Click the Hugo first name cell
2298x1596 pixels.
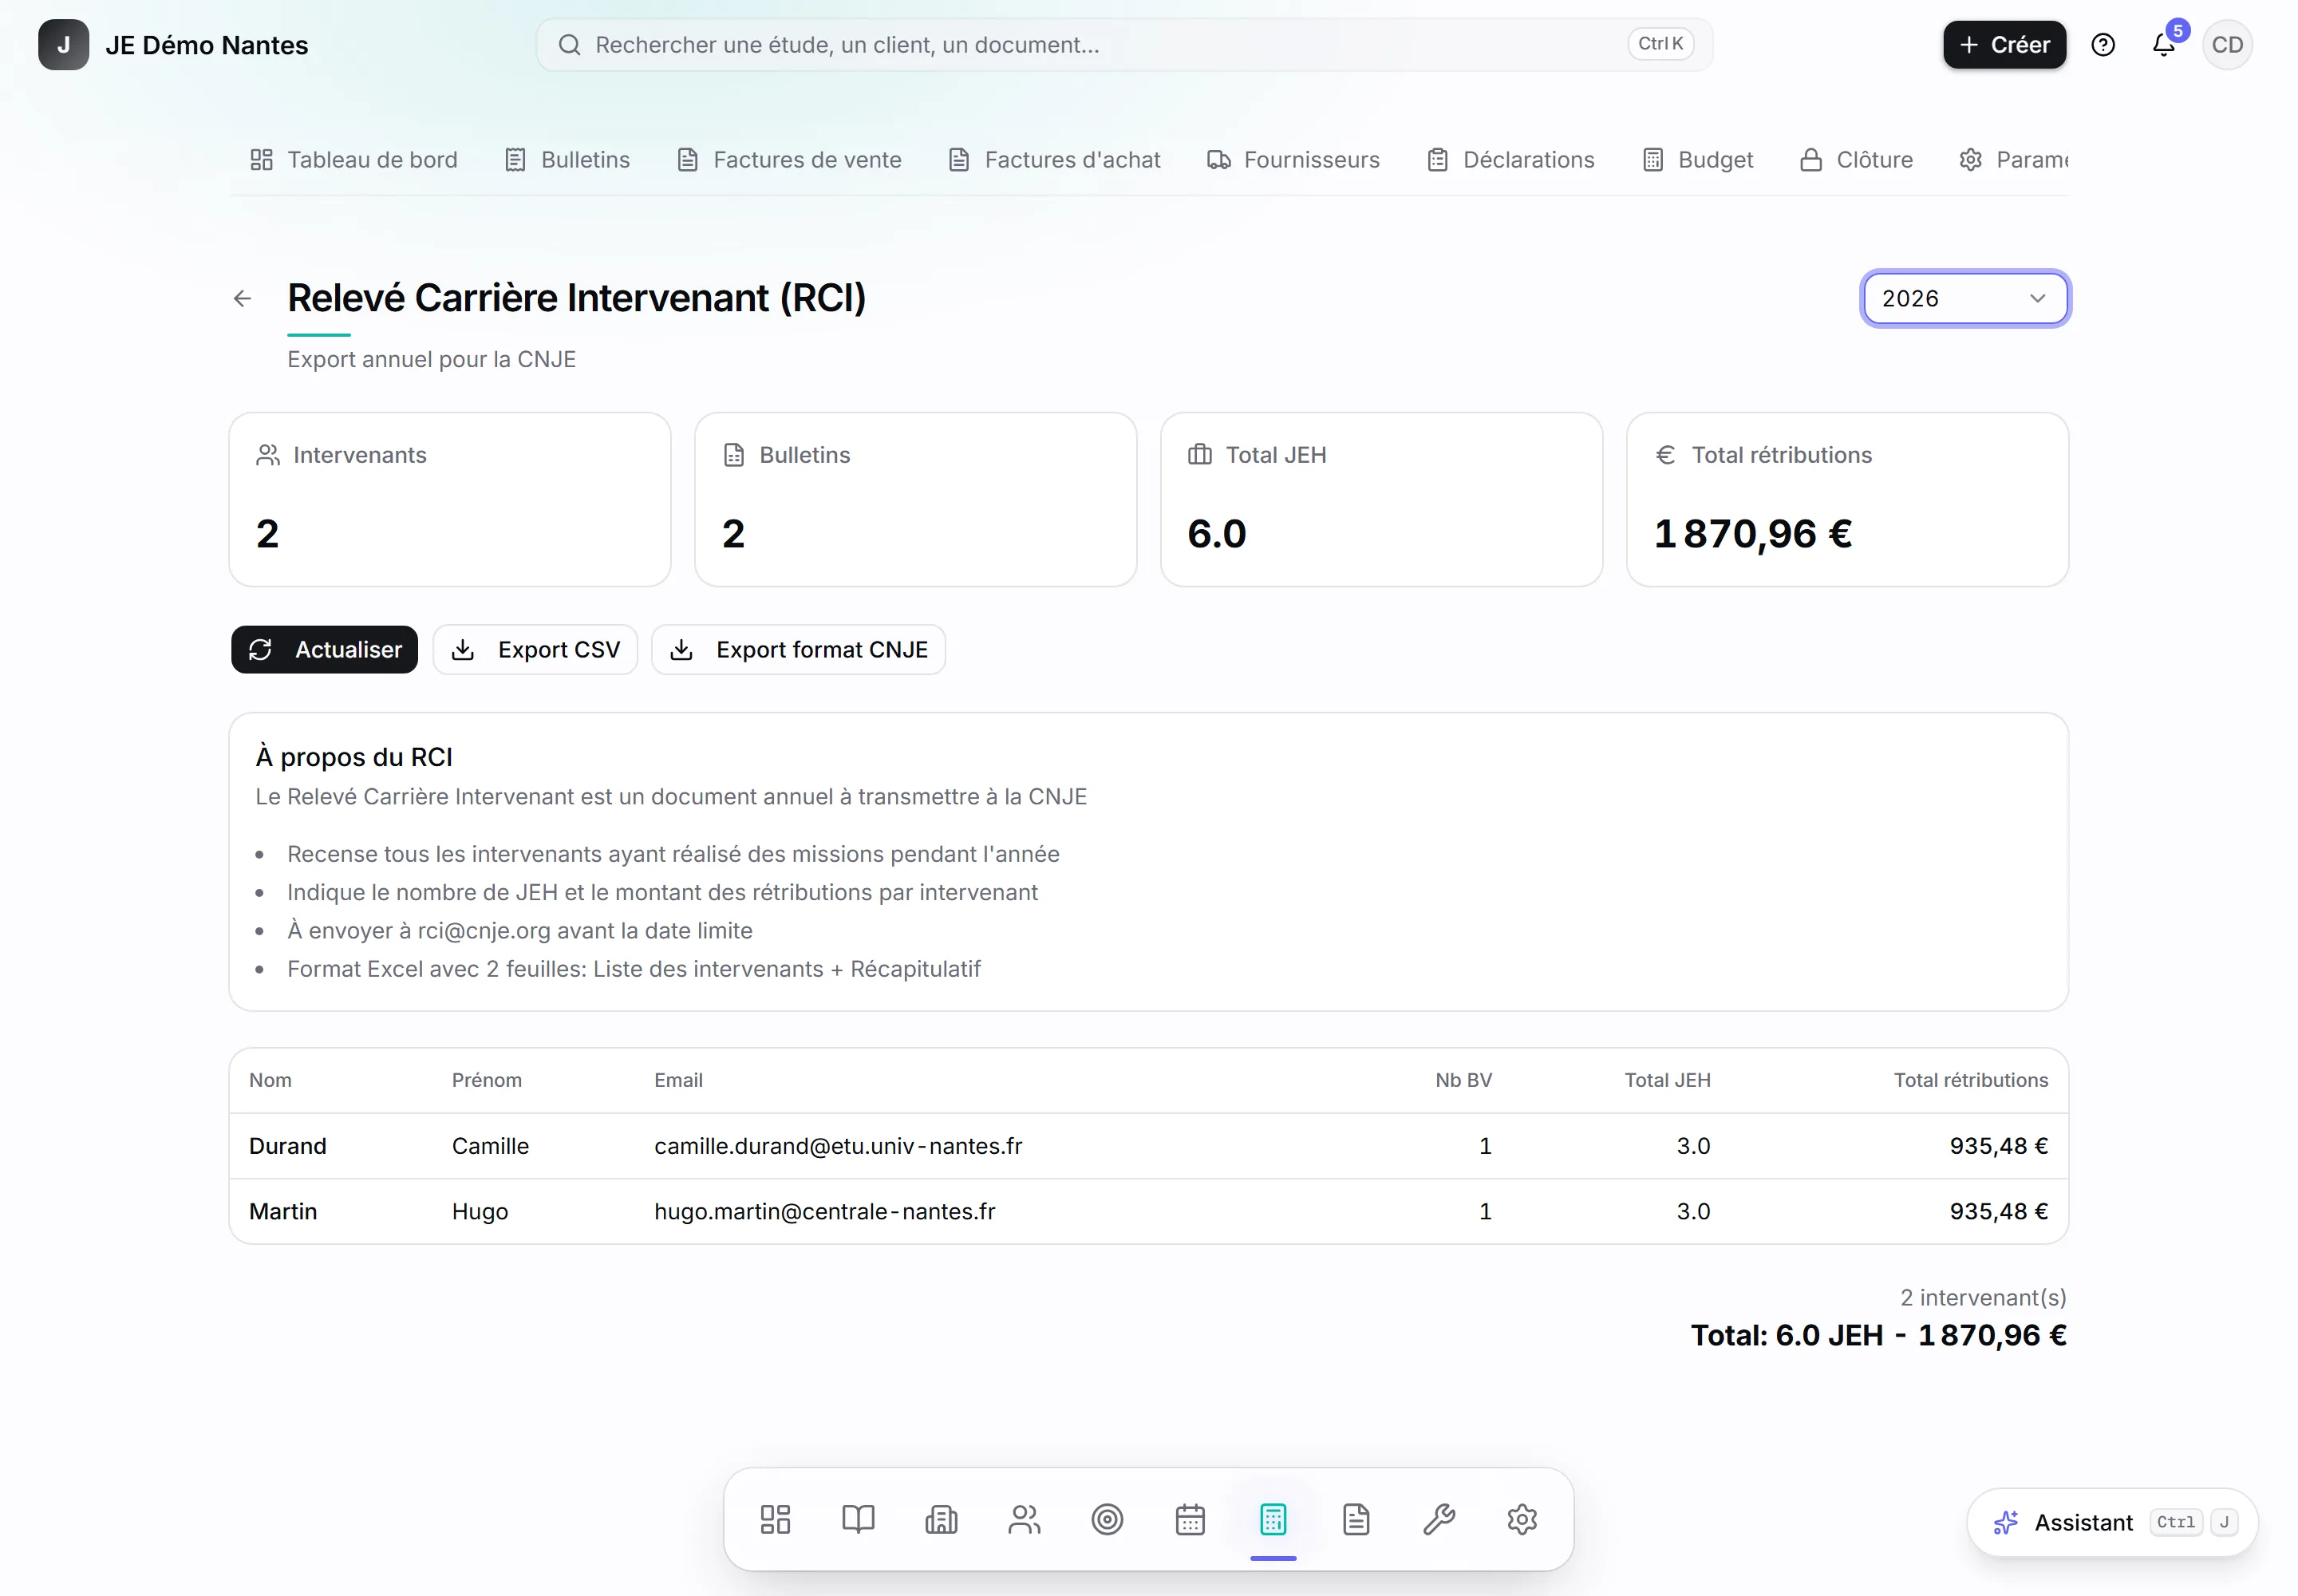coord(480,1211)
